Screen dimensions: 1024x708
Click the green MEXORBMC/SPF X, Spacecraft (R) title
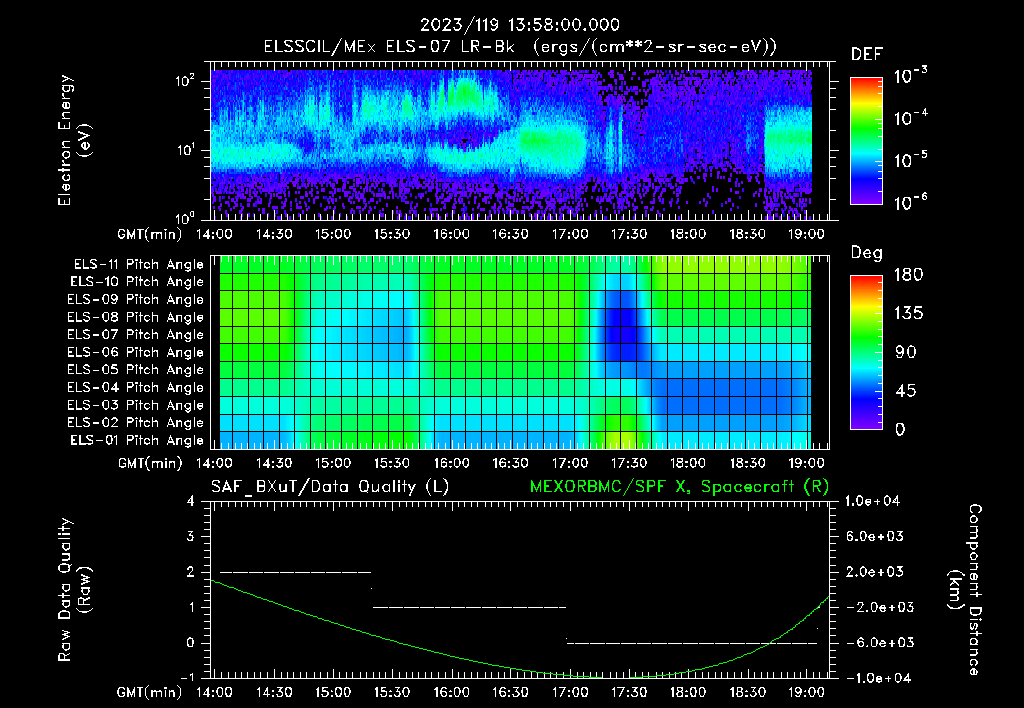point(679,487)
